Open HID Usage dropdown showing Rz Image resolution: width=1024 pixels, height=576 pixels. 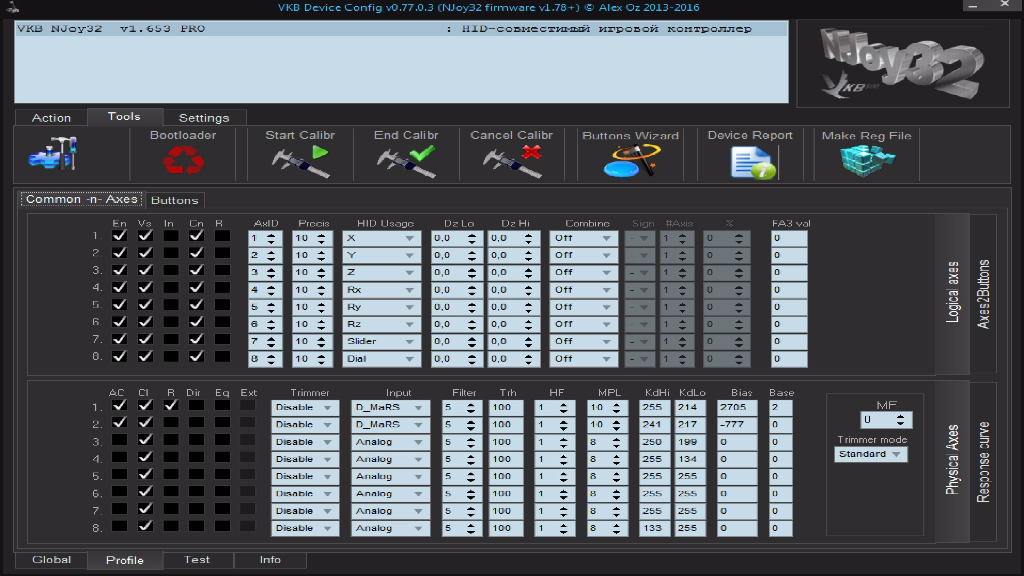pos(381,324)
